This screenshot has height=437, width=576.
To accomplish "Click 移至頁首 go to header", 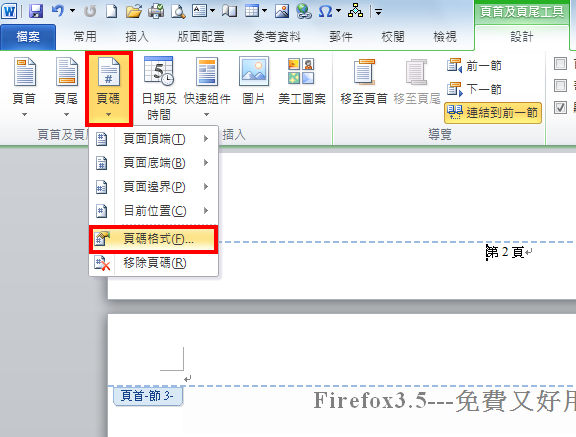I will click(364, 82).
